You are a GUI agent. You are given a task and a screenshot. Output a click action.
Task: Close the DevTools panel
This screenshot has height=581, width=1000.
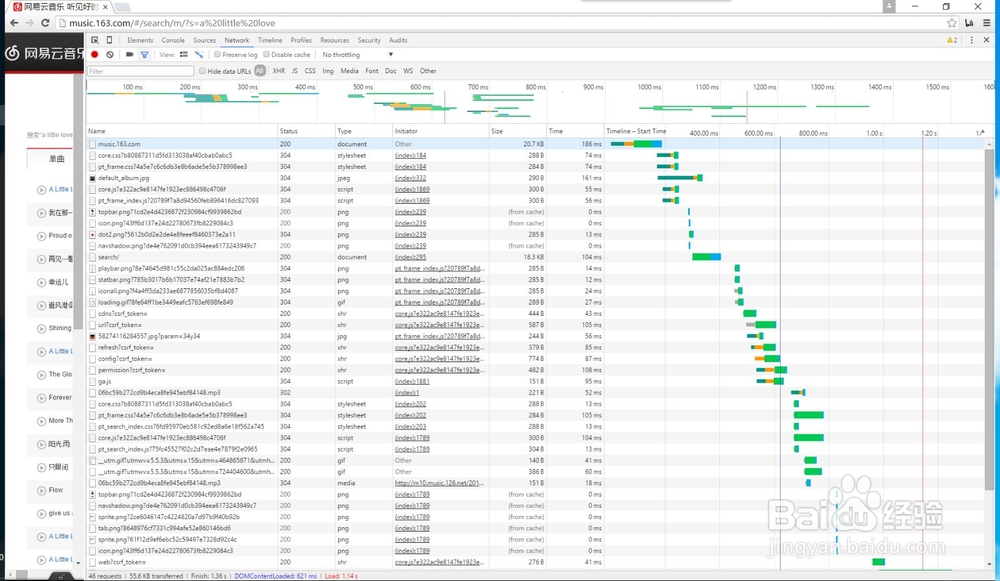click(x=986, y=40)
